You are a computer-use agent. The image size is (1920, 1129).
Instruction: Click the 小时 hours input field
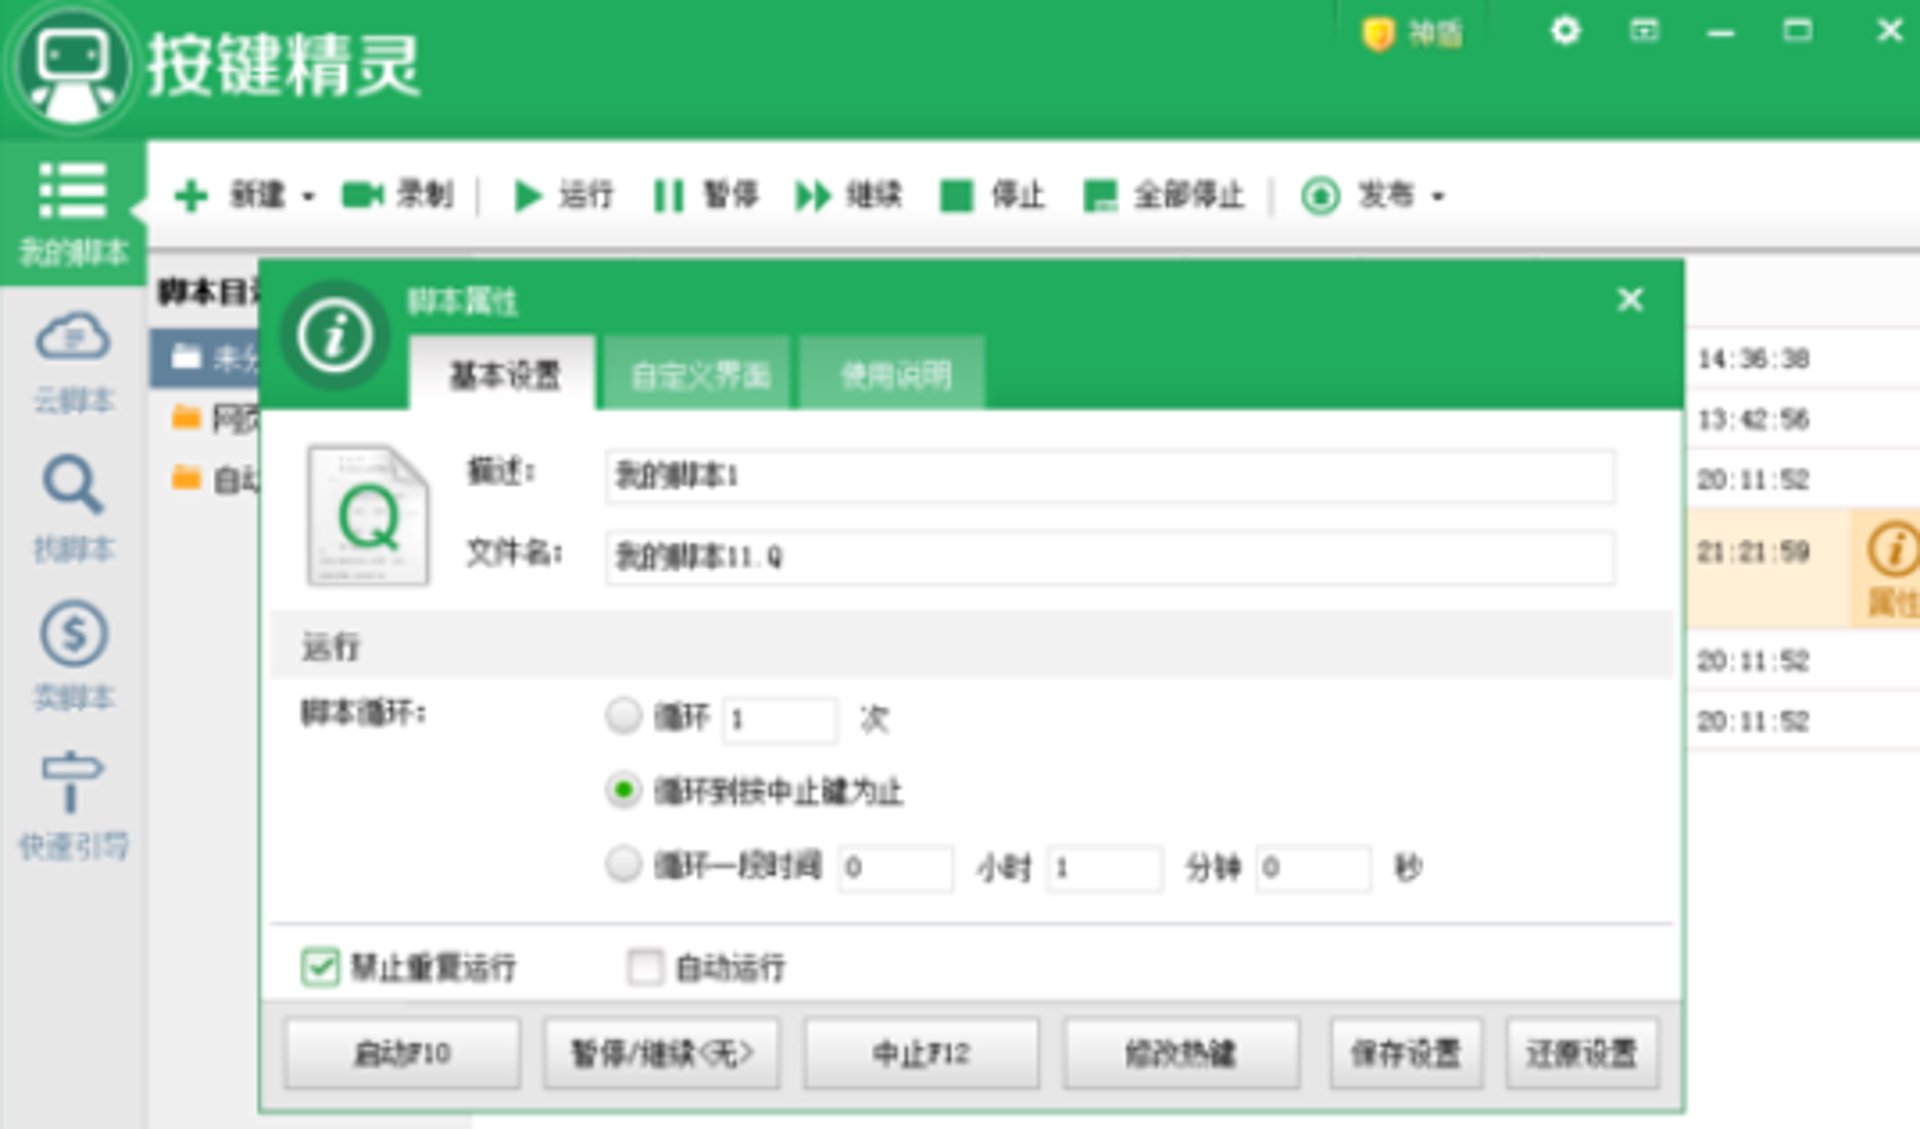tap(896, 867)
